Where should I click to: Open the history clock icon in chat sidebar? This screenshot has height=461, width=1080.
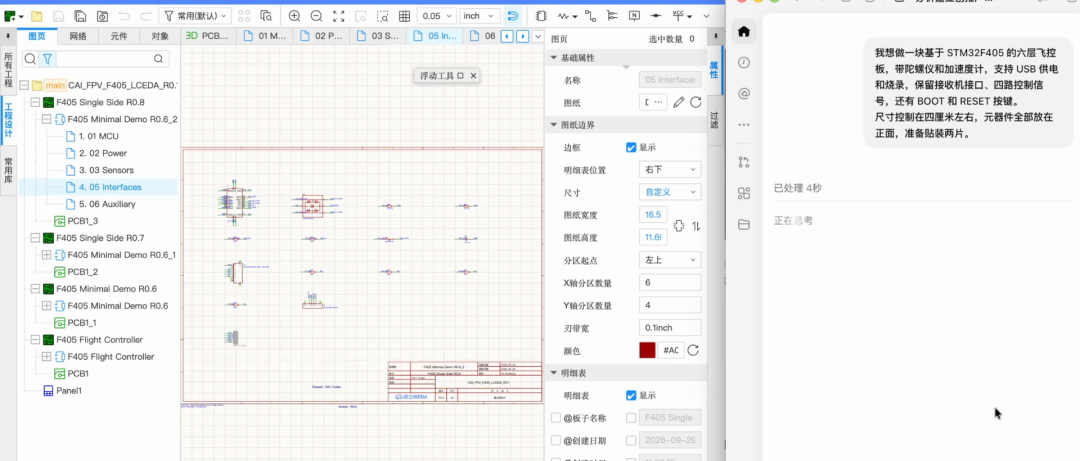point(743,63)
